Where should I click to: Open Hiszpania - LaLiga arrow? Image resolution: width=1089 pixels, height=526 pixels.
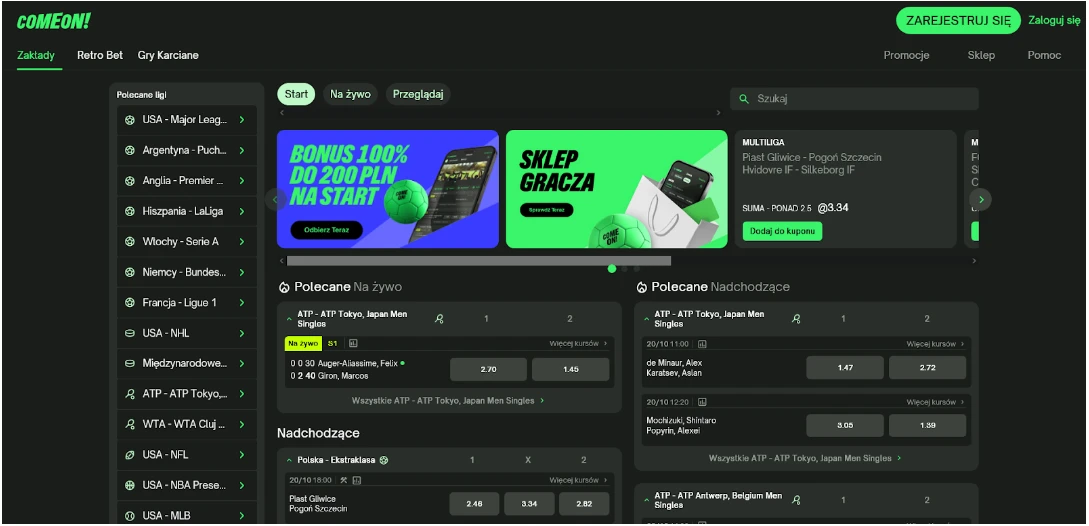pos(242,211)
